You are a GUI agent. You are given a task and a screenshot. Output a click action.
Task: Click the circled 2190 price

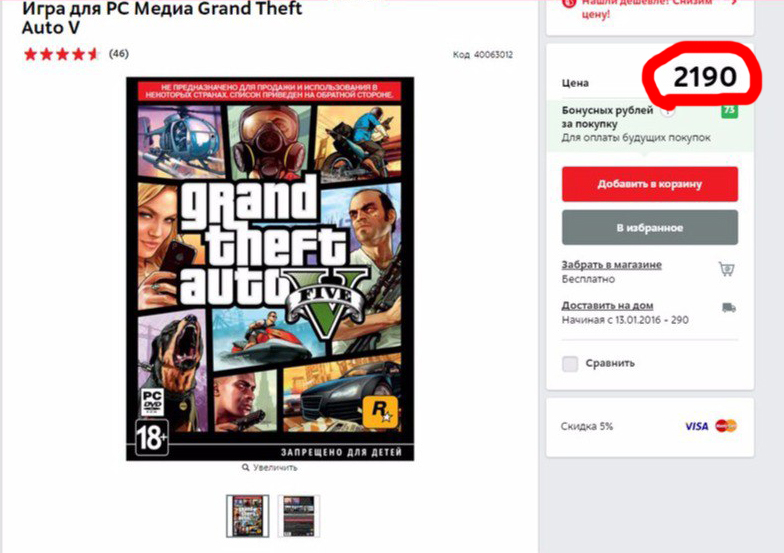704,77
